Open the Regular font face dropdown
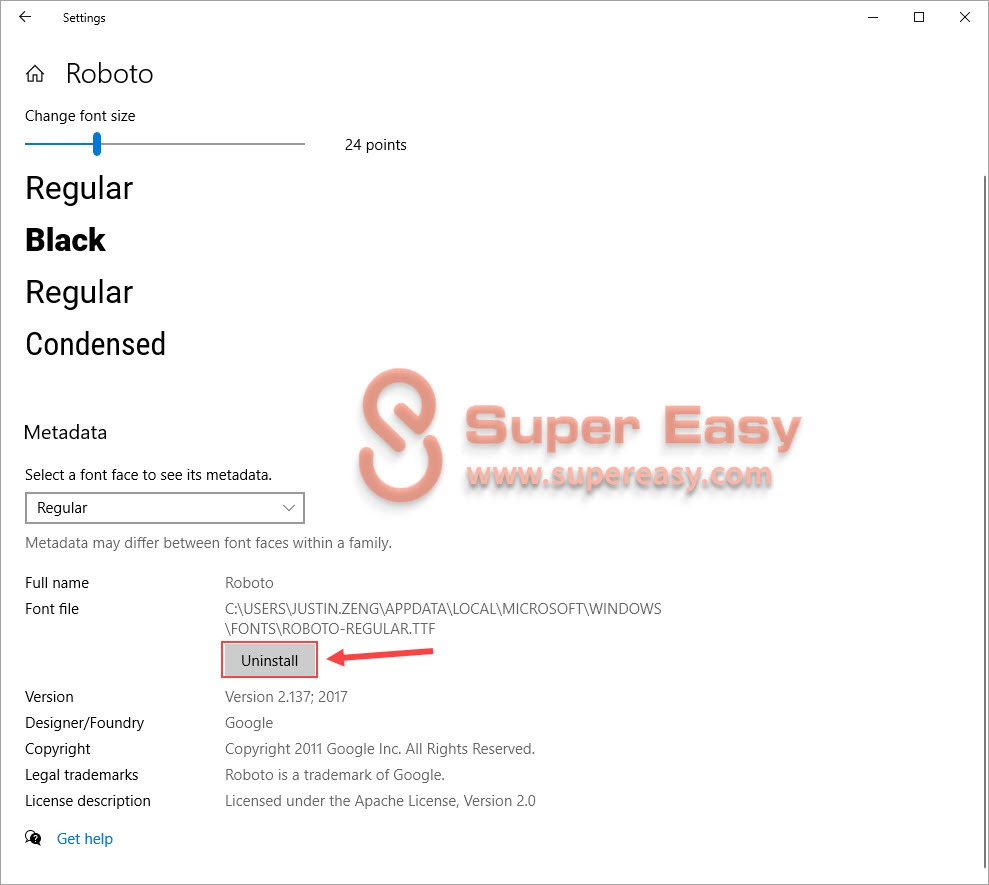 pyautogui.click(x=165, y=508)
